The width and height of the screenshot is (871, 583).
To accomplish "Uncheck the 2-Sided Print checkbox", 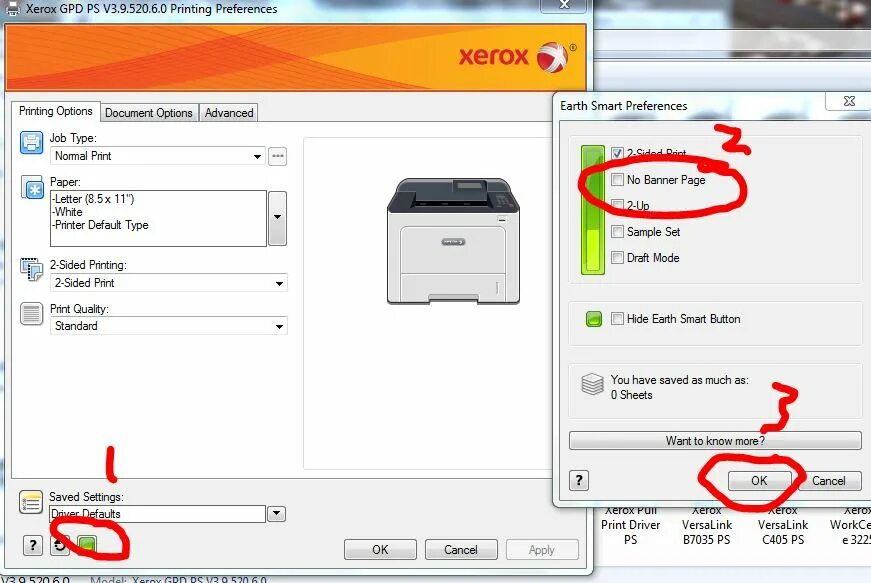I will click(617, 153).
